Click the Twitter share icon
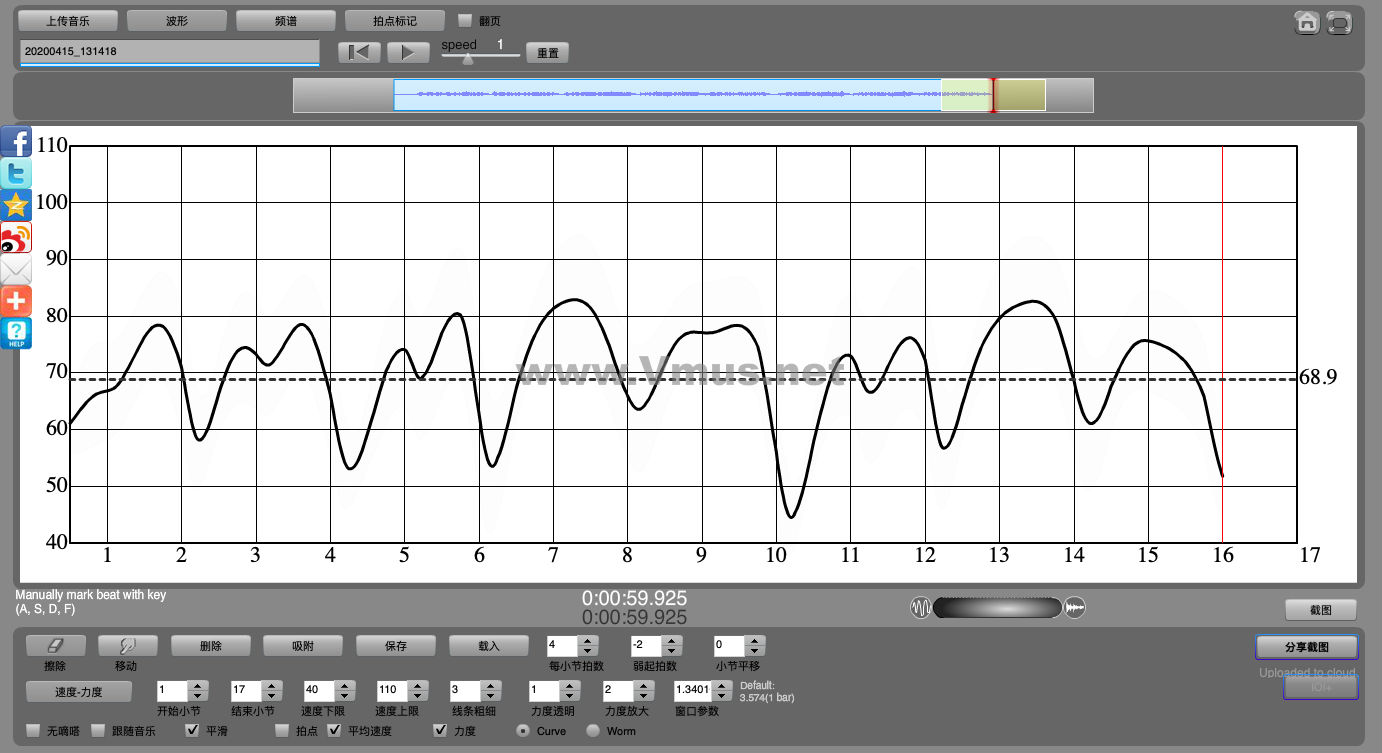The height and width of the screenshot is (753, 1382). click(x=16, y=174)
